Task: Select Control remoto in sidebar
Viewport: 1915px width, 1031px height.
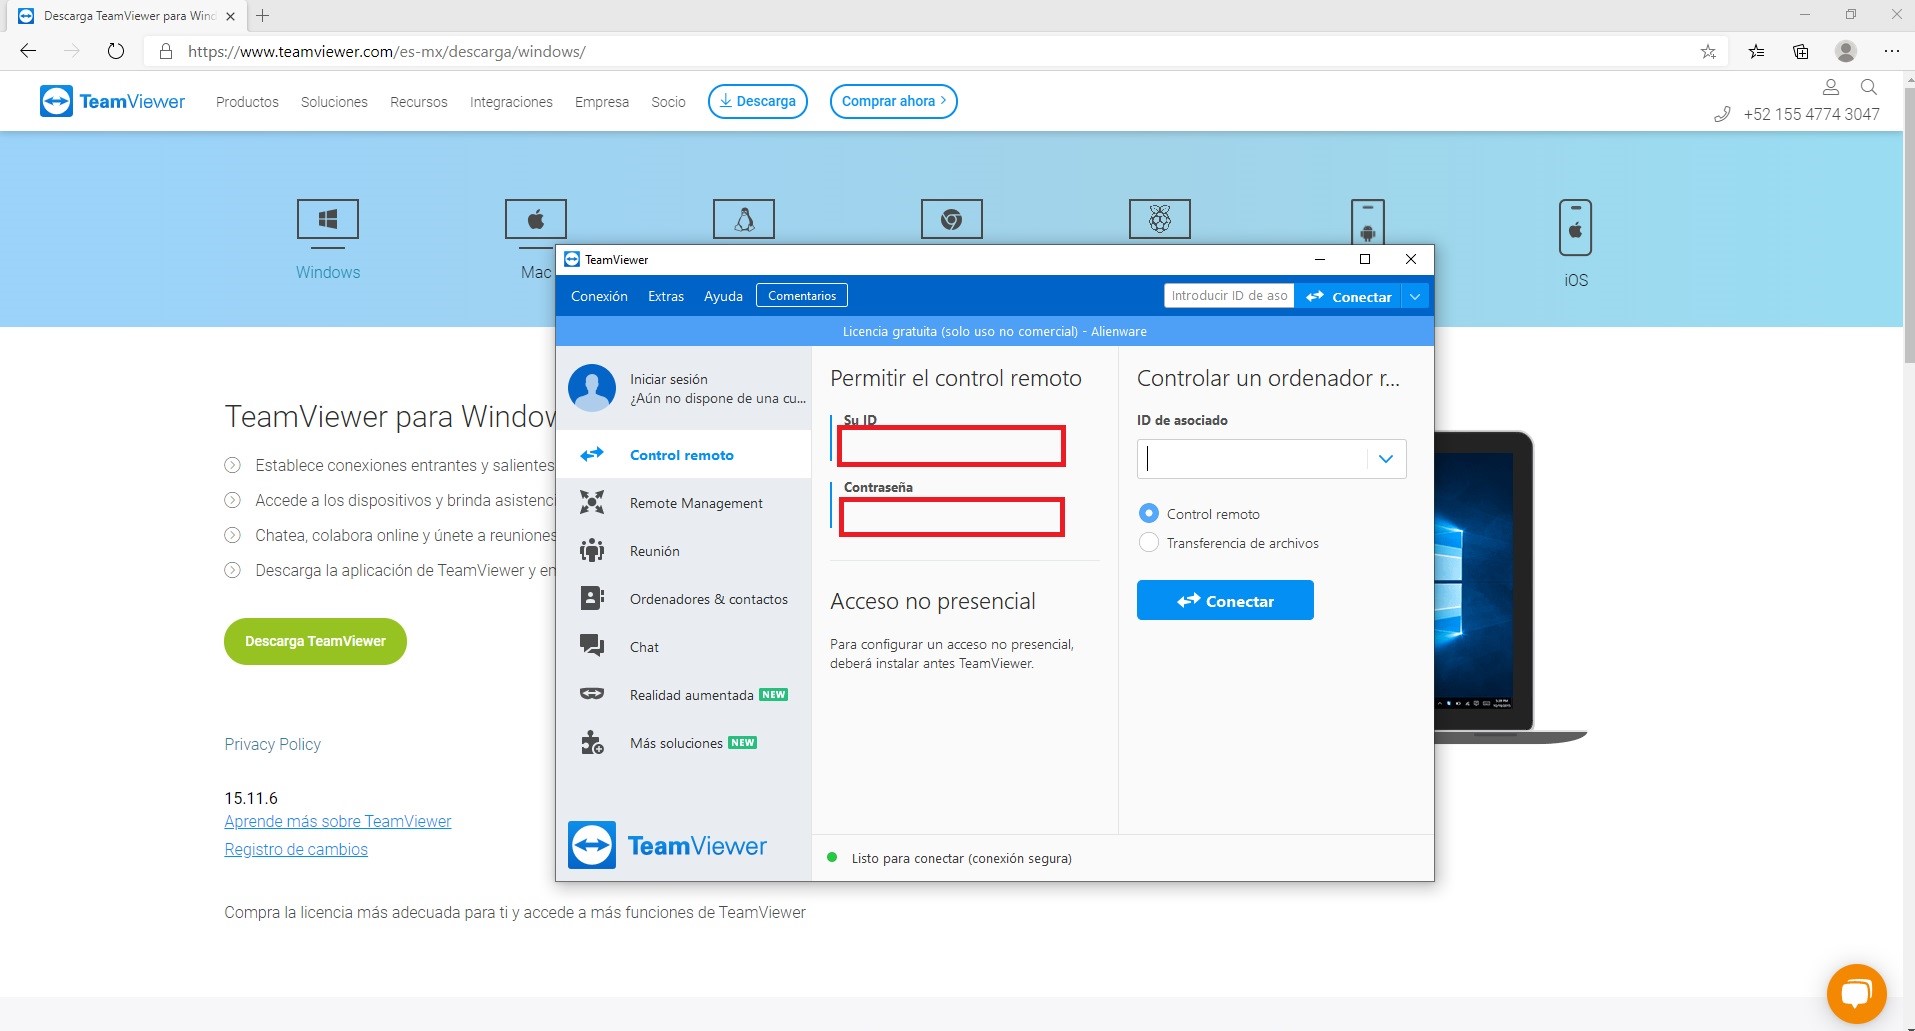Action: pos(683,454)
